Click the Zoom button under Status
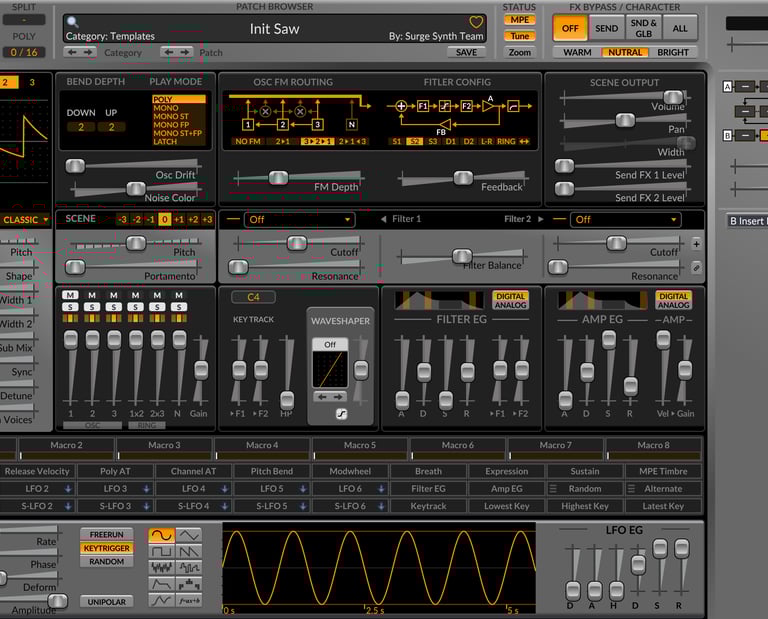This screenshot has width=768, height=619. click(519, 52)
